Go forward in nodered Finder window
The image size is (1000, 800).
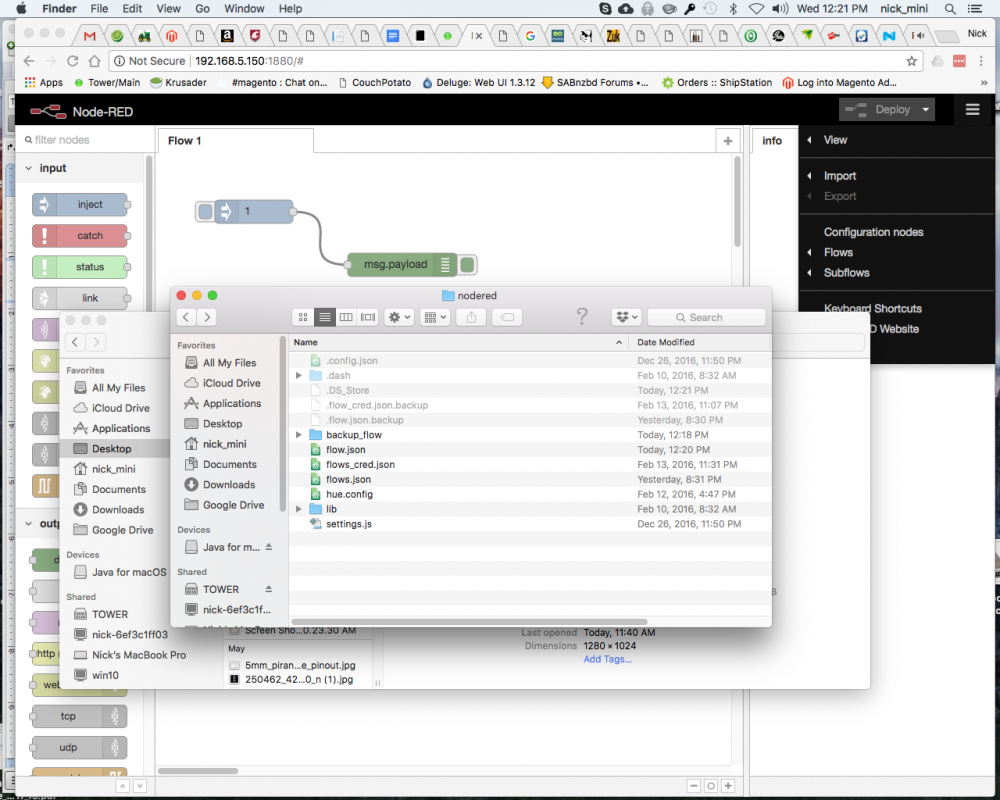[x=207, y=317]
